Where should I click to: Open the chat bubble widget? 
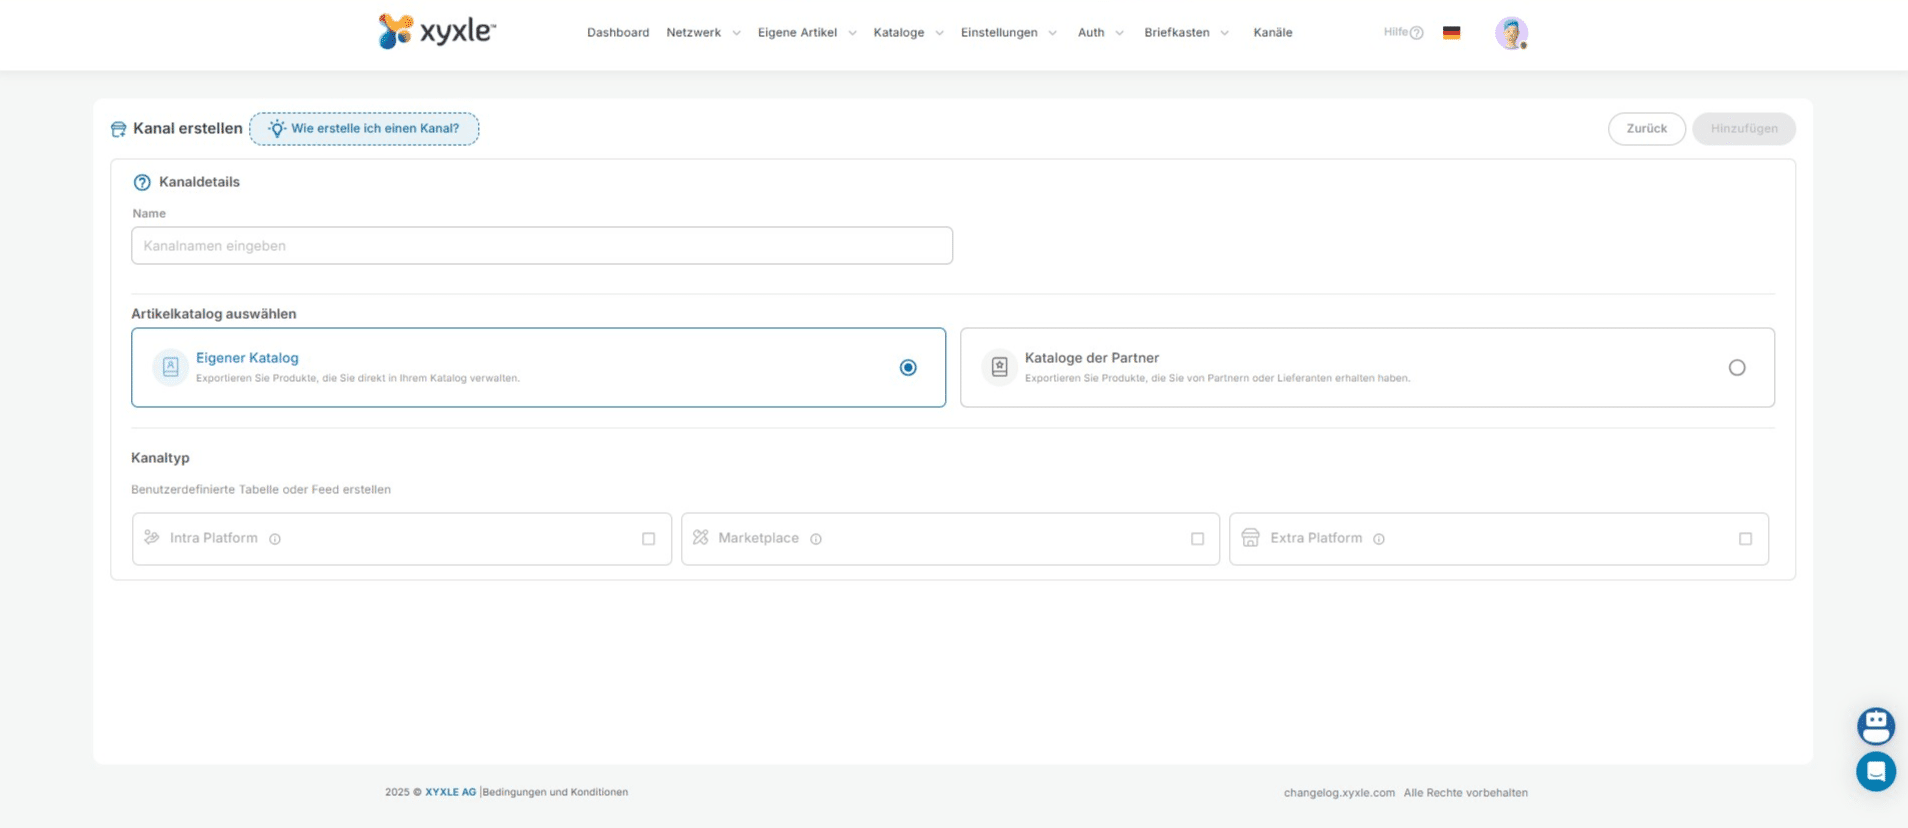click(x=1875, y=771)
